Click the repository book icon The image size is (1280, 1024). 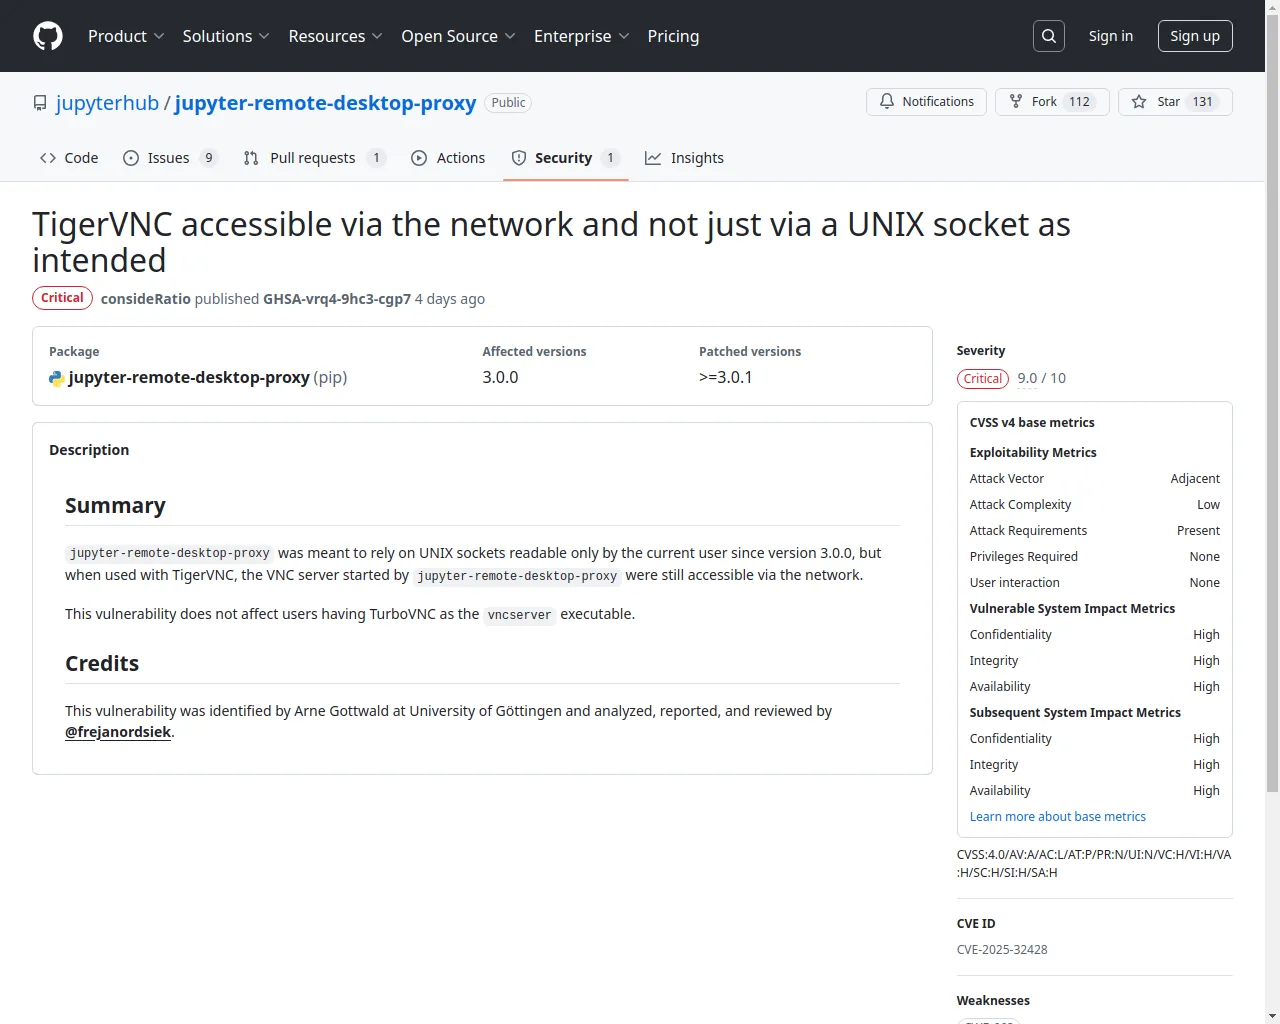[x=40, y=103]
